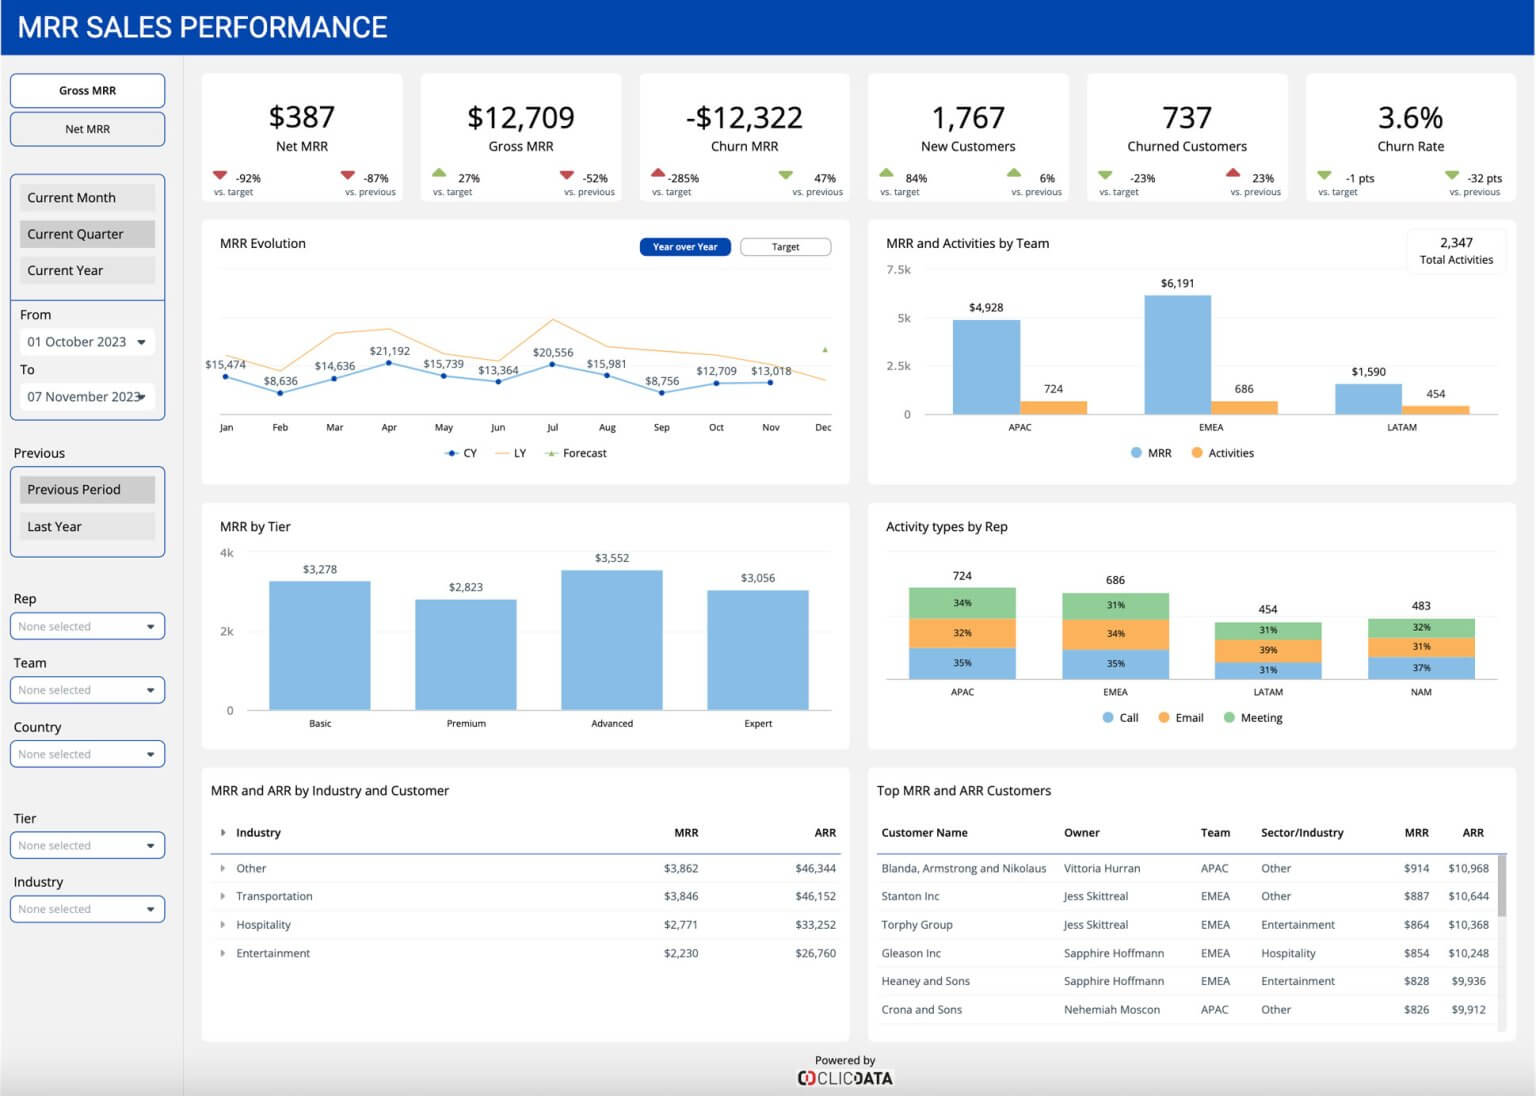Select the Year over Year tab
Screen dimensions: 1536x1096
[685, 246]
